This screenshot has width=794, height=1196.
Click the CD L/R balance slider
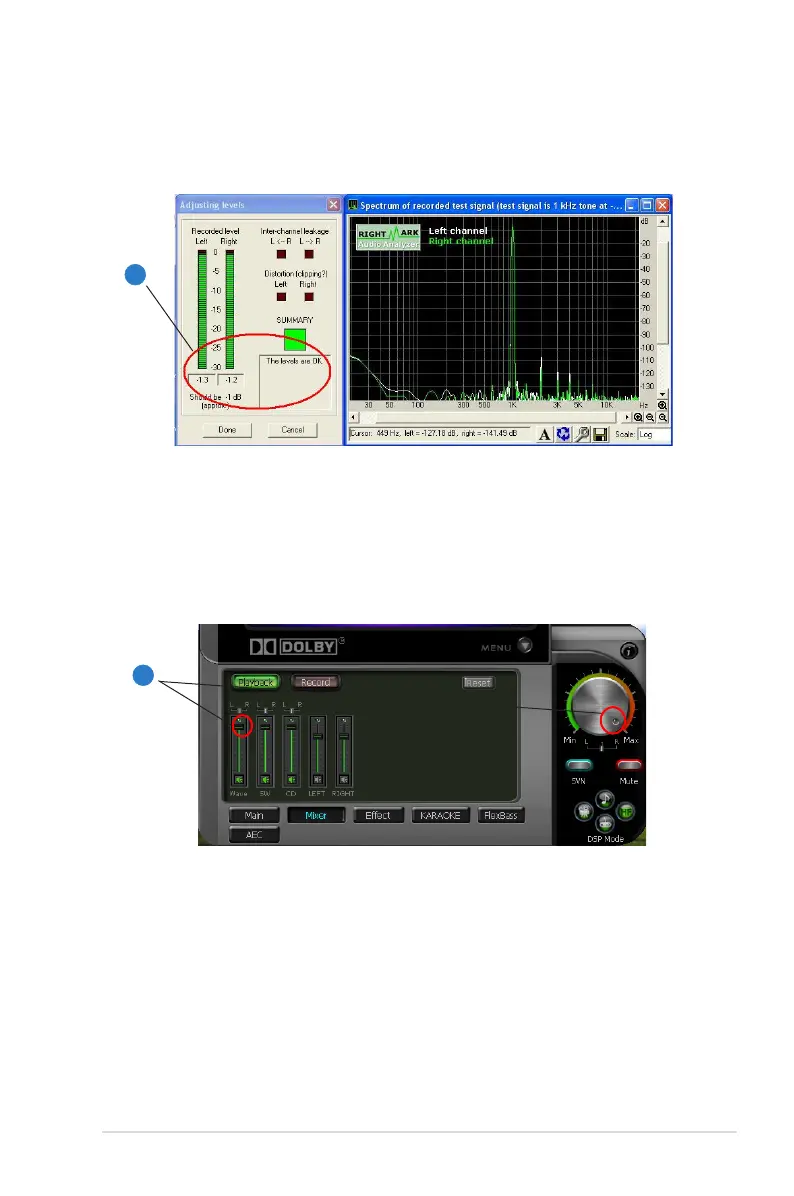click(291, 710)
